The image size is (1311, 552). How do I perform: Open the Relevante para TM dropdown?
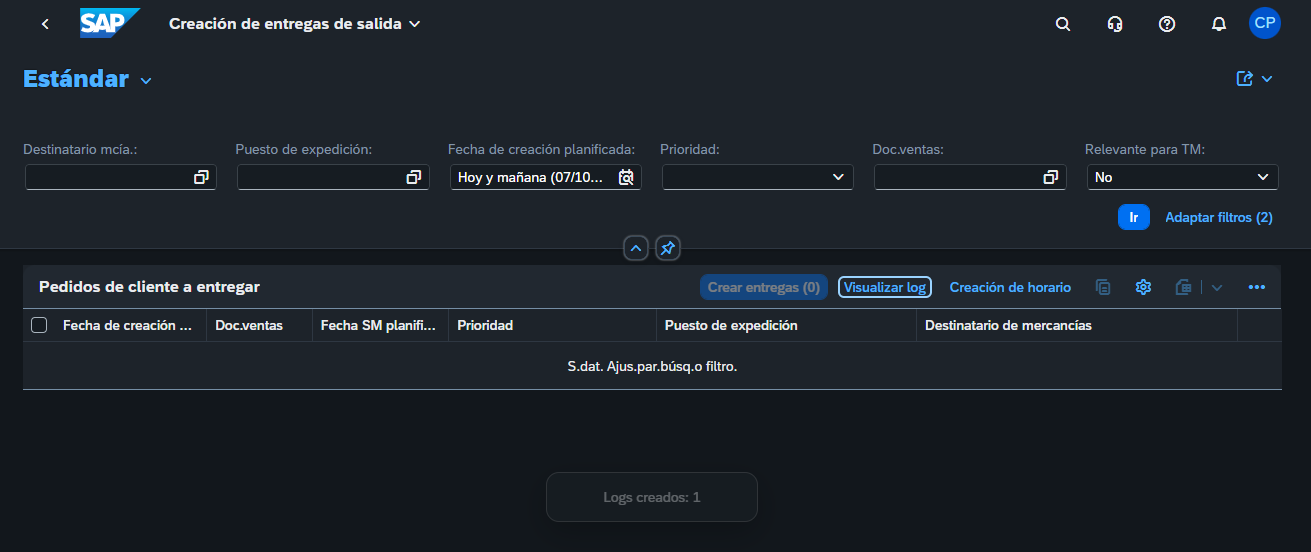tap(1262, 177)
